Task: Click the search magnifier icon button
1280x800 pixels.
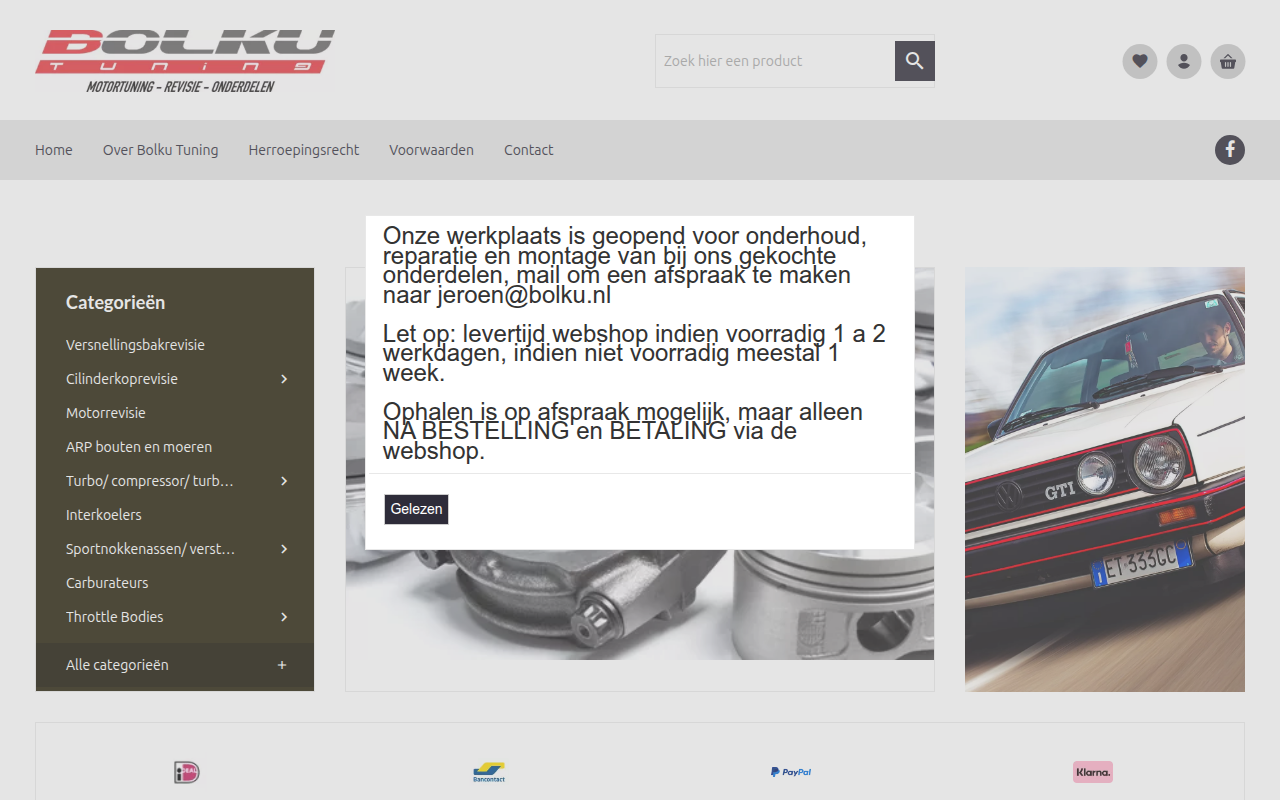Action: [915, 61]
